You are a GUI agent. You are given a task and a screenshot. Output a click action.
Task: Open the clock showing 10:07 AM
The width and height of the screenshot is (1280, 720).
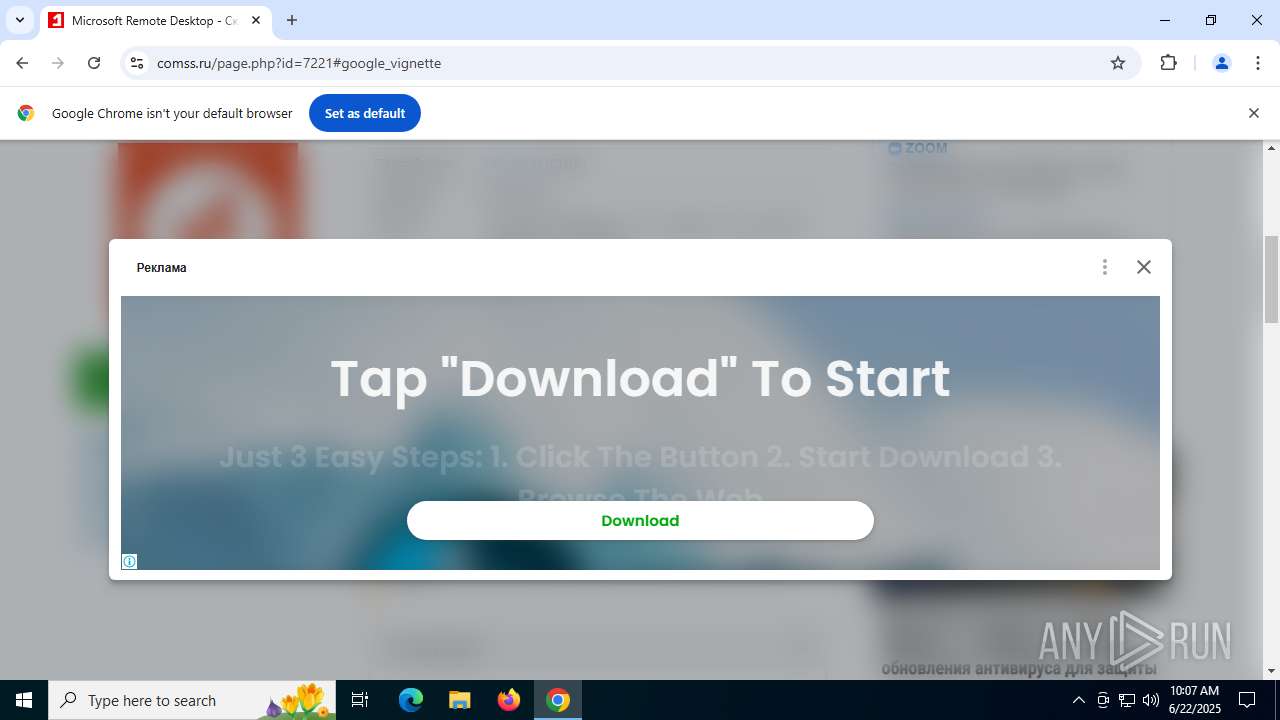tap(1194, 700)
